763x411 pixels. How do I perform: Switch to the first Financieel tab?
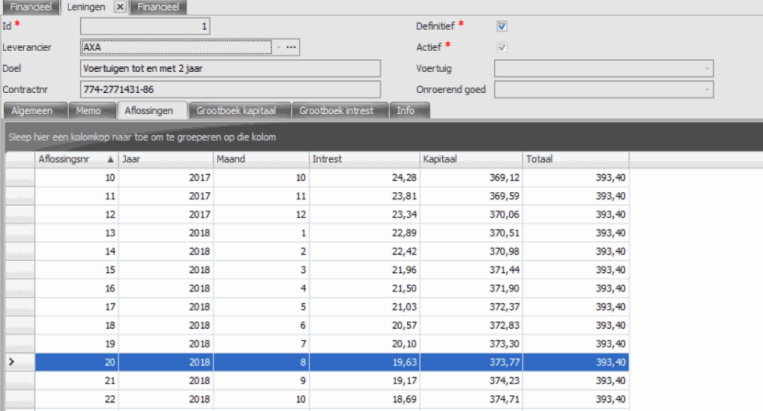click(x=30, y=7)
